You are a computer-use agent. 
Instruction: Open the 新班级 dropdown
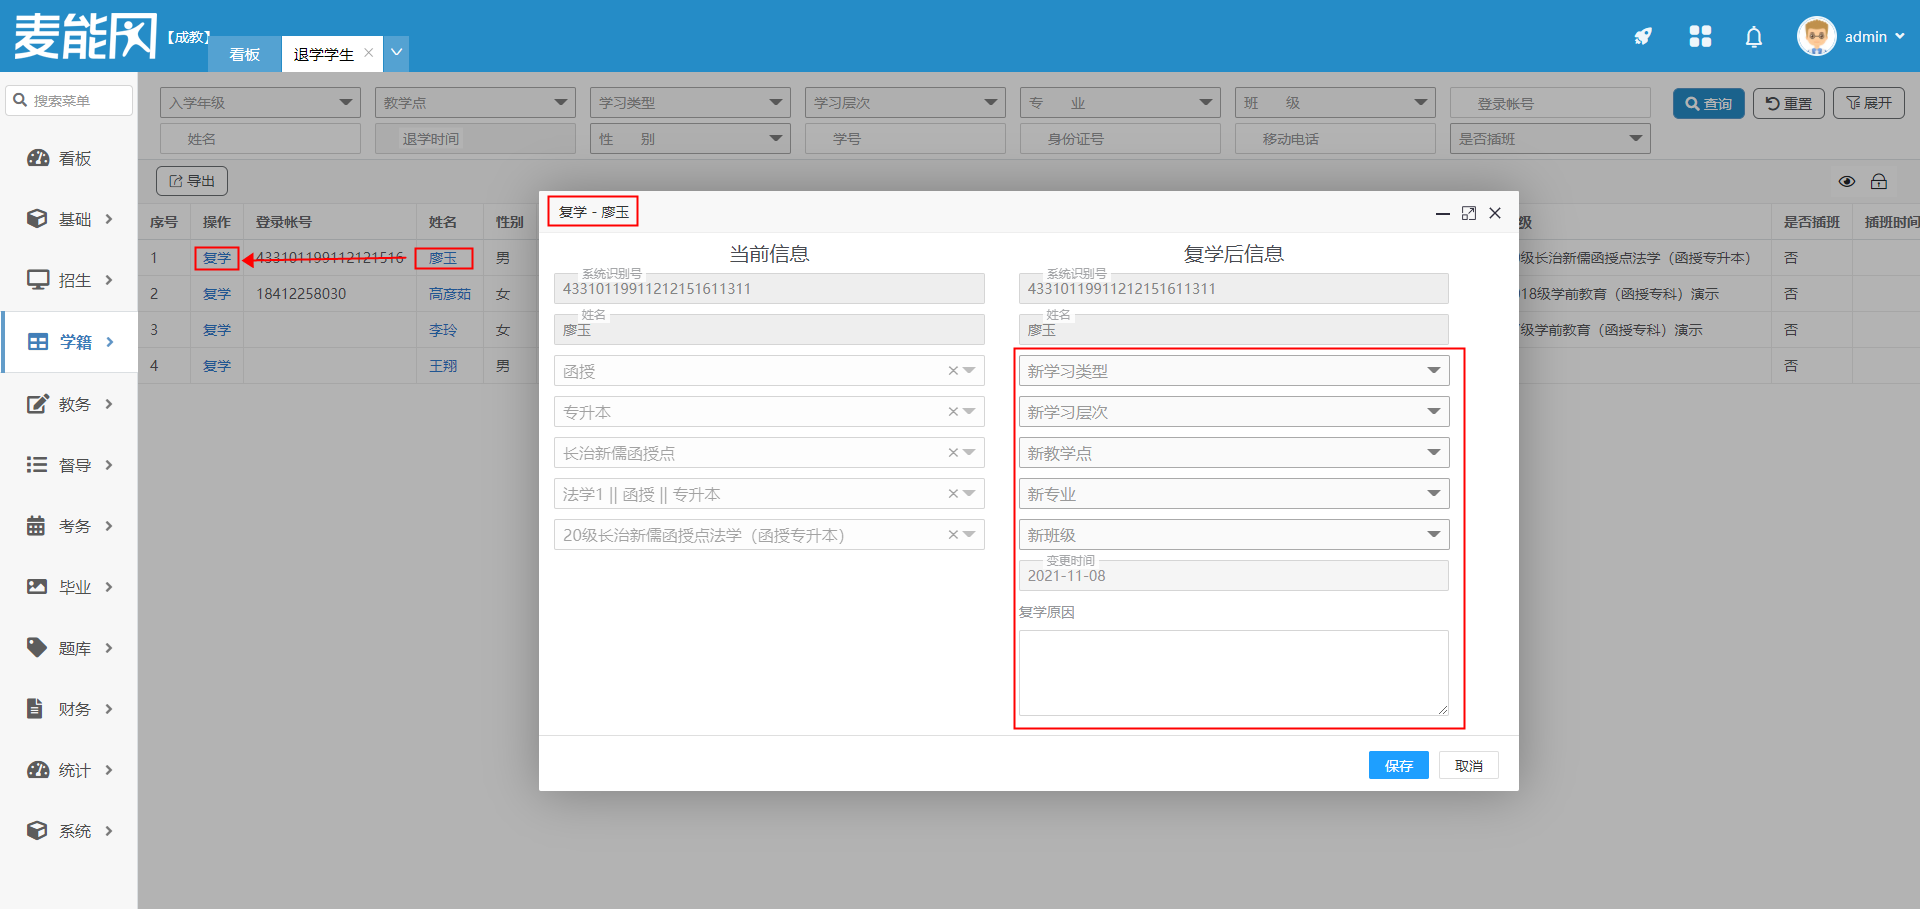click(x=1233, y=535)
